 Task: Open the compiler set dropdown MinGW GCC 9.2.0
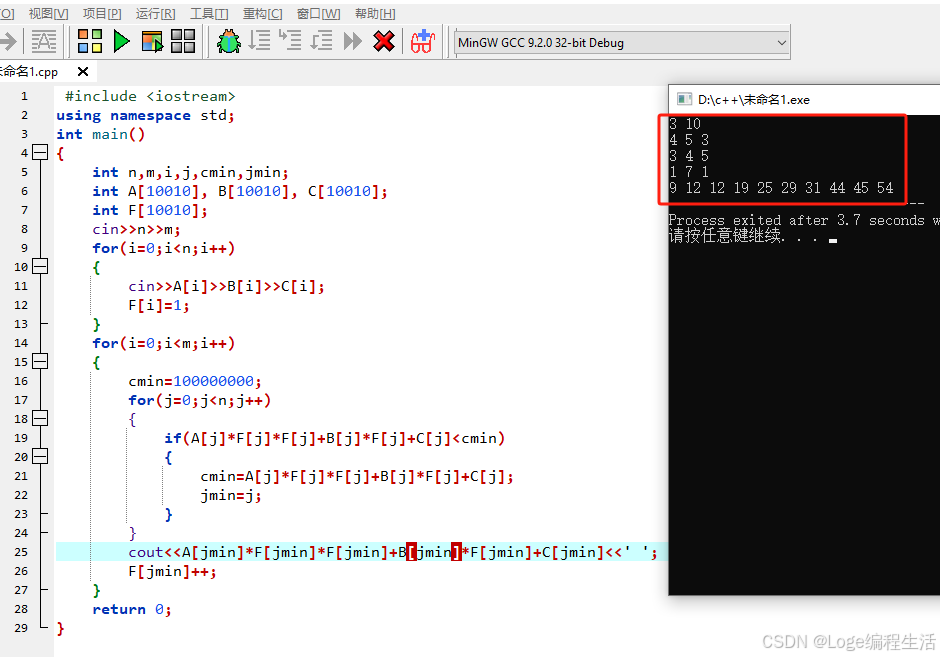tap(622, 43)
